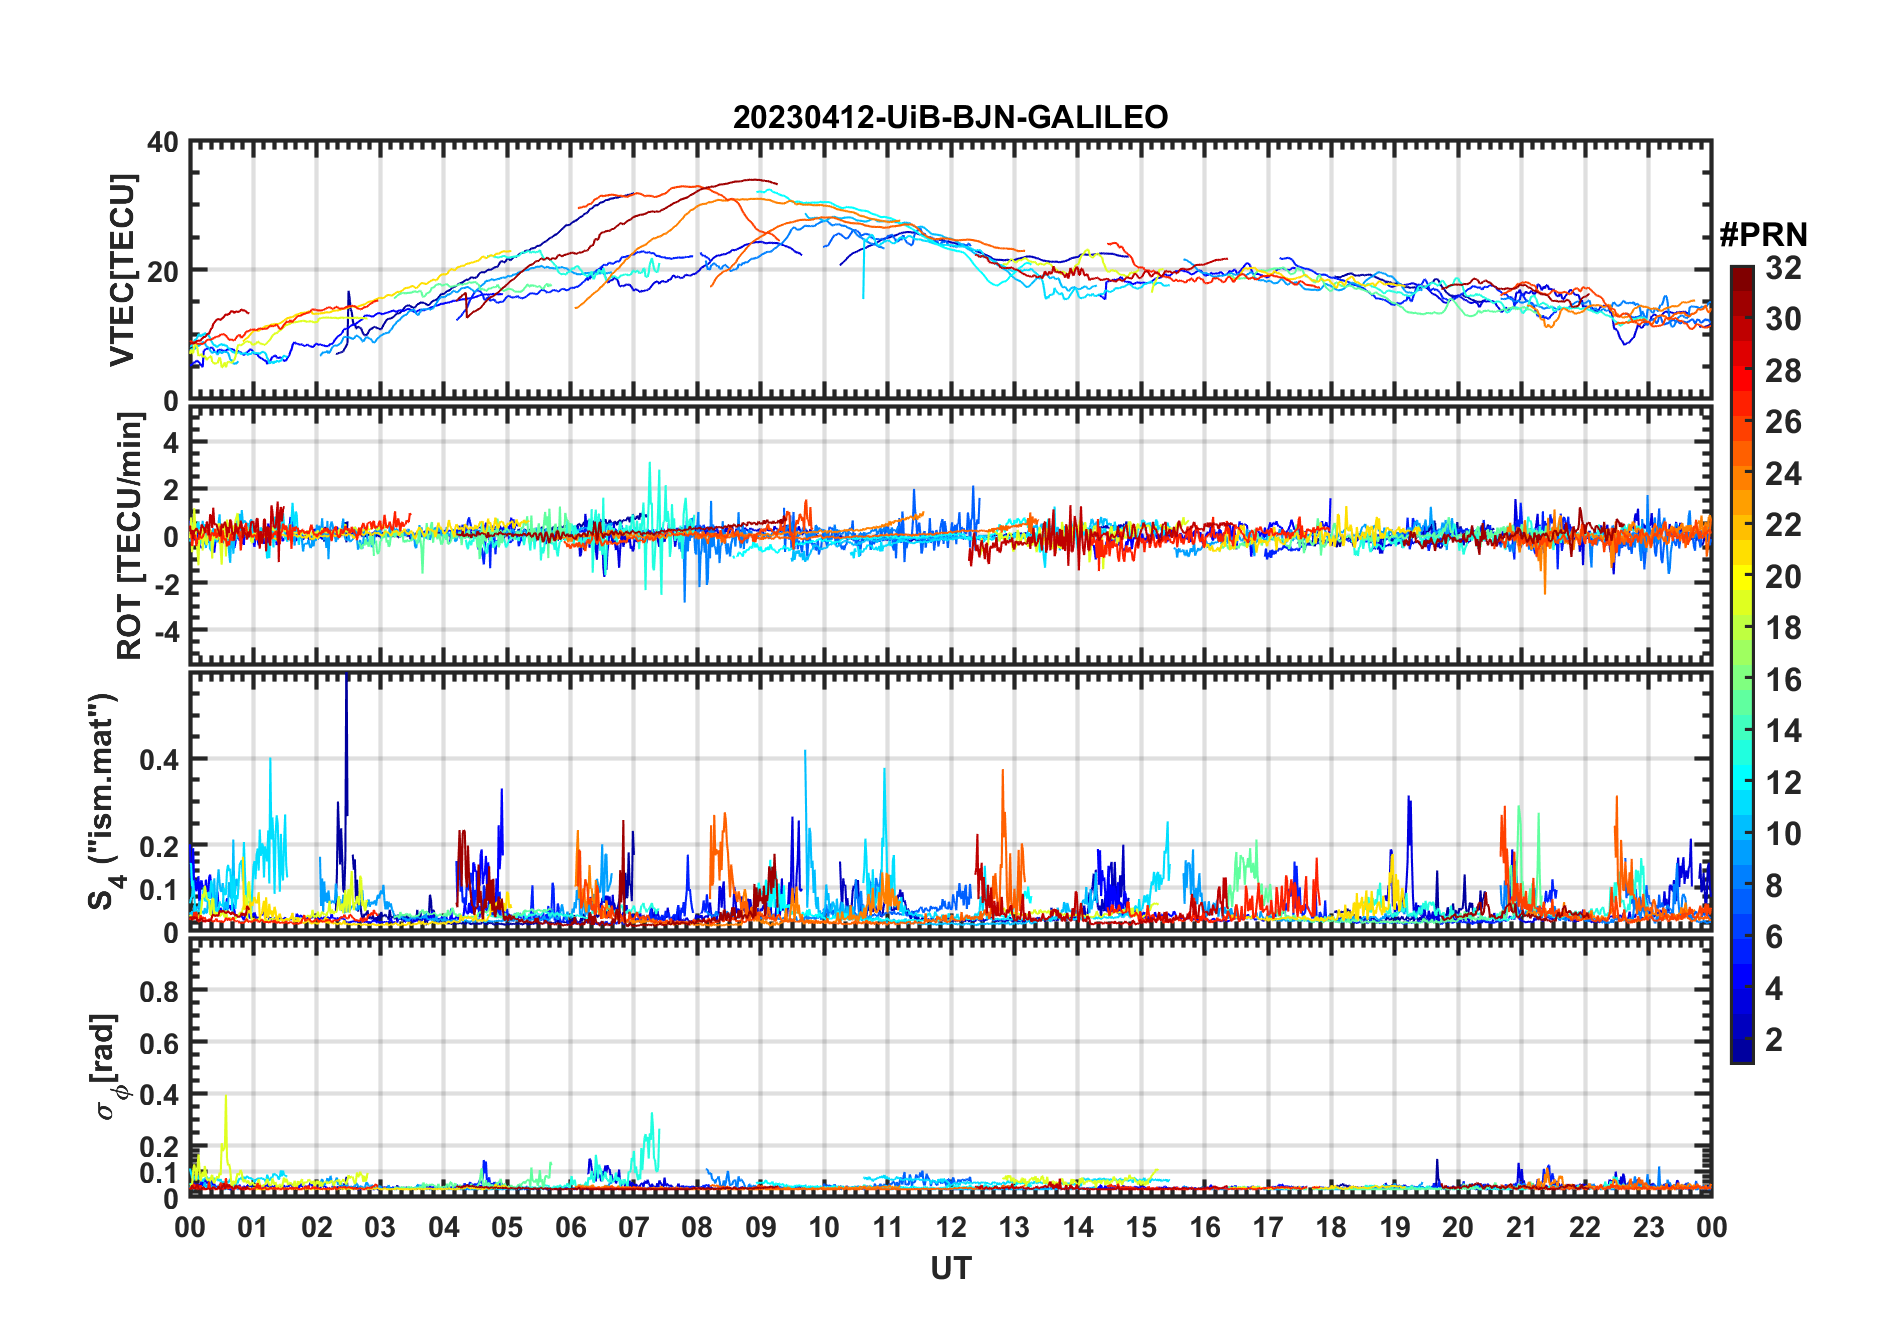
Task: Select UT hour label 07
Action: (x=634, y=1227)
